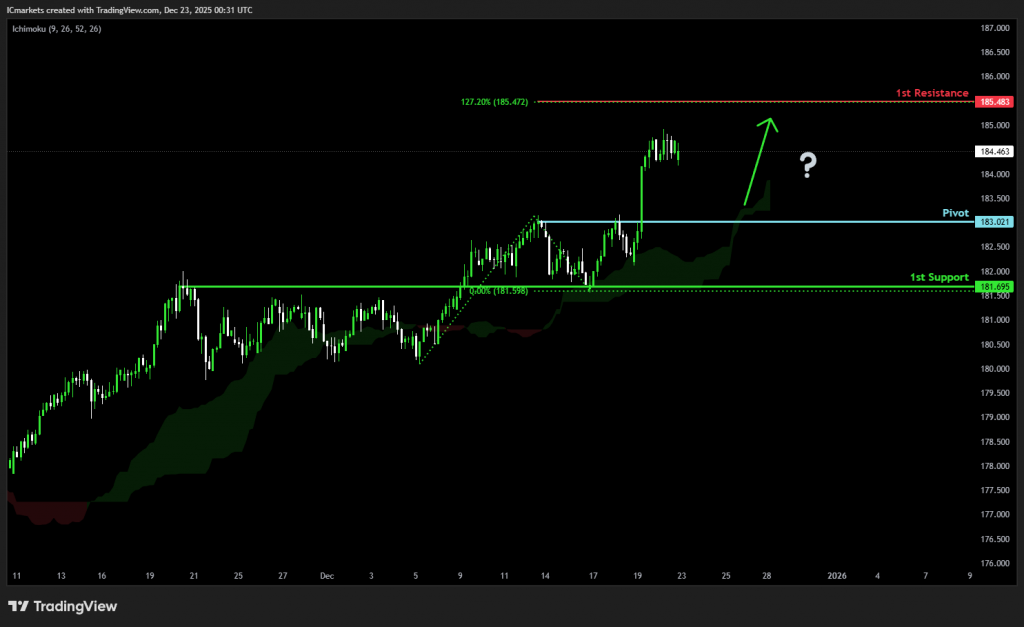1024x627 pixels.
Task: Click the white question mark symbol
Action: (x=807, y=166)
